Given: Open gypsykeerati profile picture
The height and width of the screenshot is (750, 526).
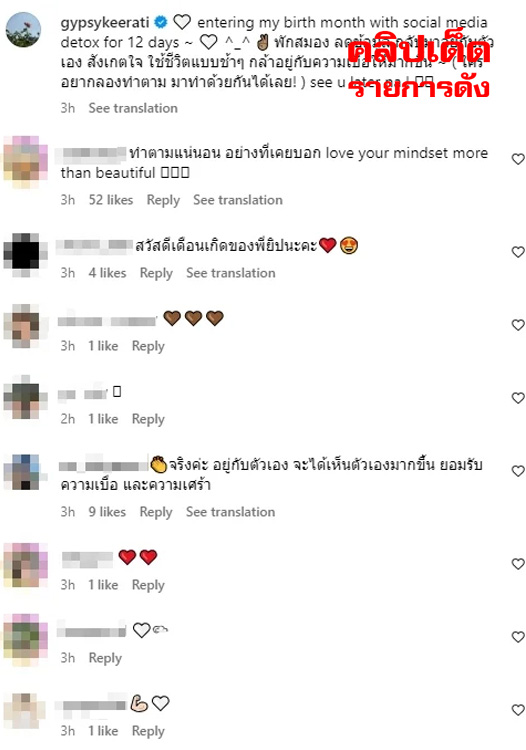Looking at the screenshot, I should 23,30.
